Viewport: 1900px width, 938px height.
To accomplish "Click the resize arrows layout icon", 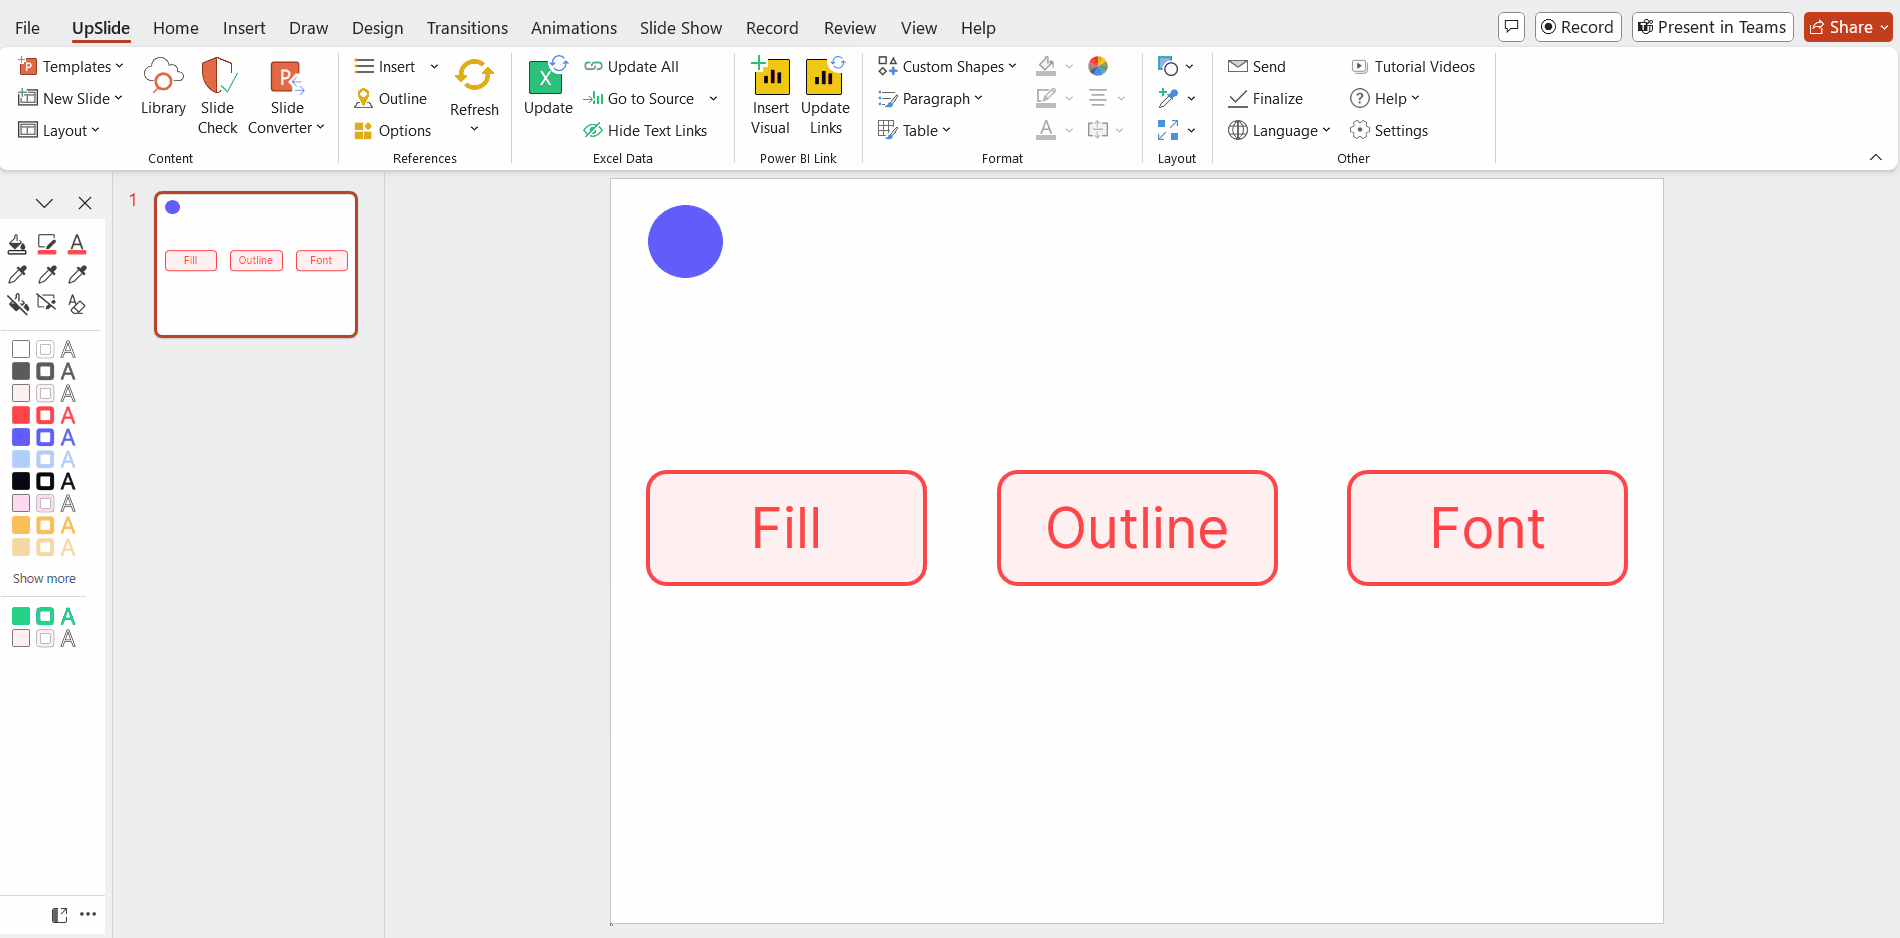I will [x=1168, y=130].
